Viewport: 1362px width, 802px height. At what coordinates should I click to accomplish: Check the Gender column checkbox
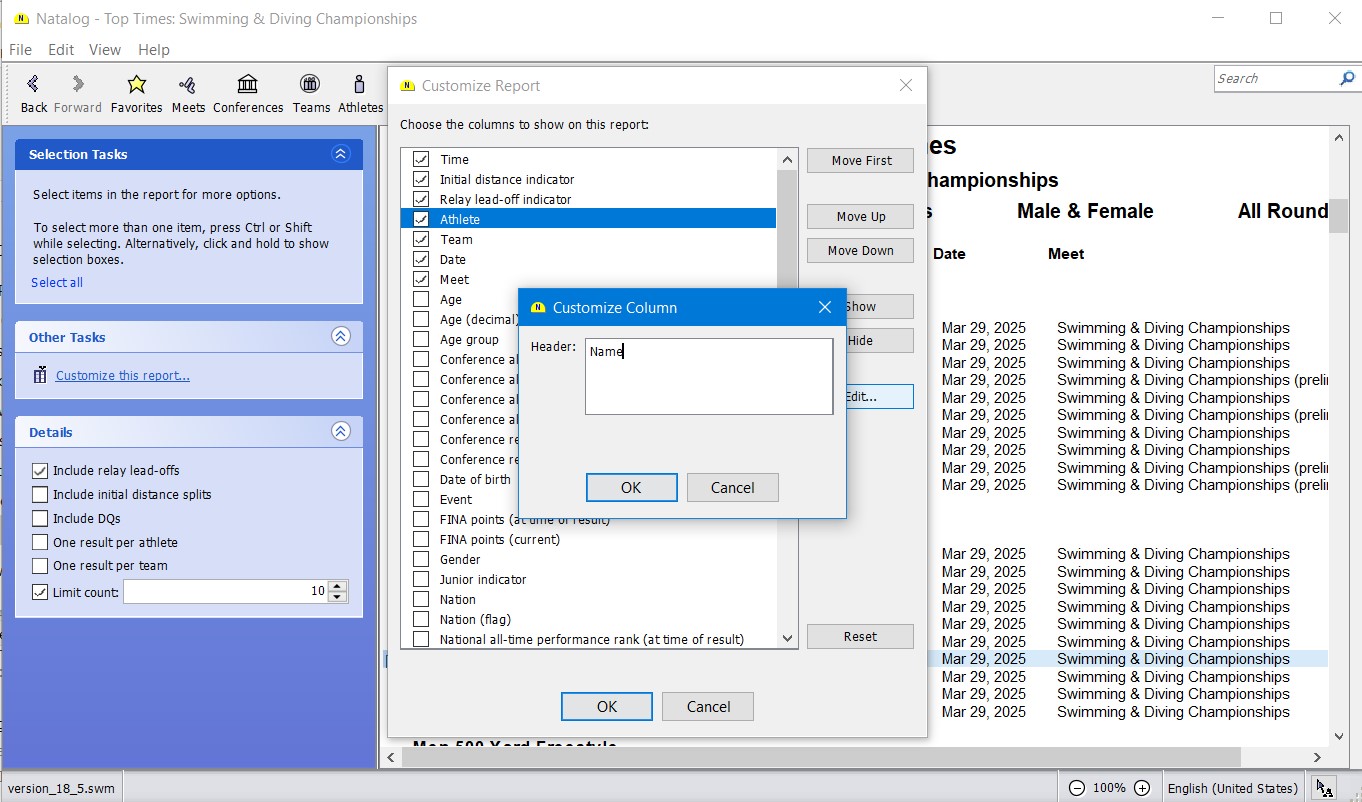(x=421, y=560)
